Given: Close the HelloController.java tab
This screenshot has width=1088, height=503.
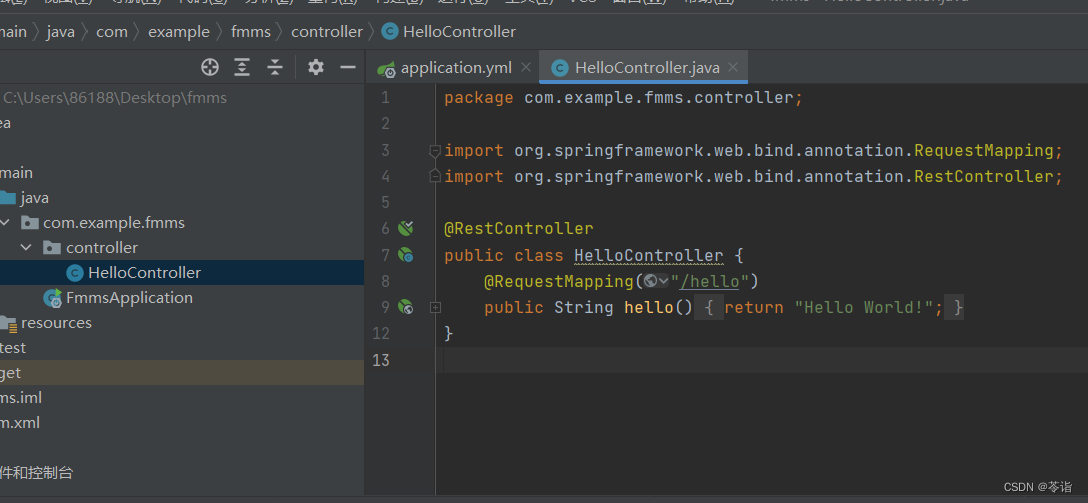Looking at the screenshot, I should tap(733, 67).
